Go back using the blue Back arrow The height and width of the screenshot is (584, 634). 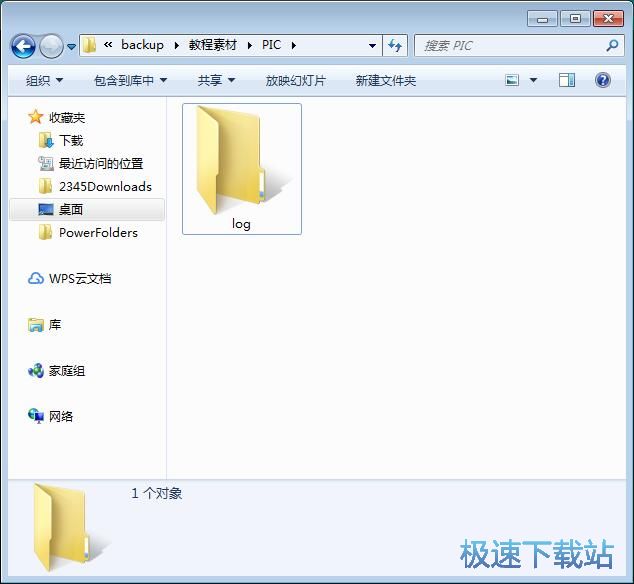(23, 47)
